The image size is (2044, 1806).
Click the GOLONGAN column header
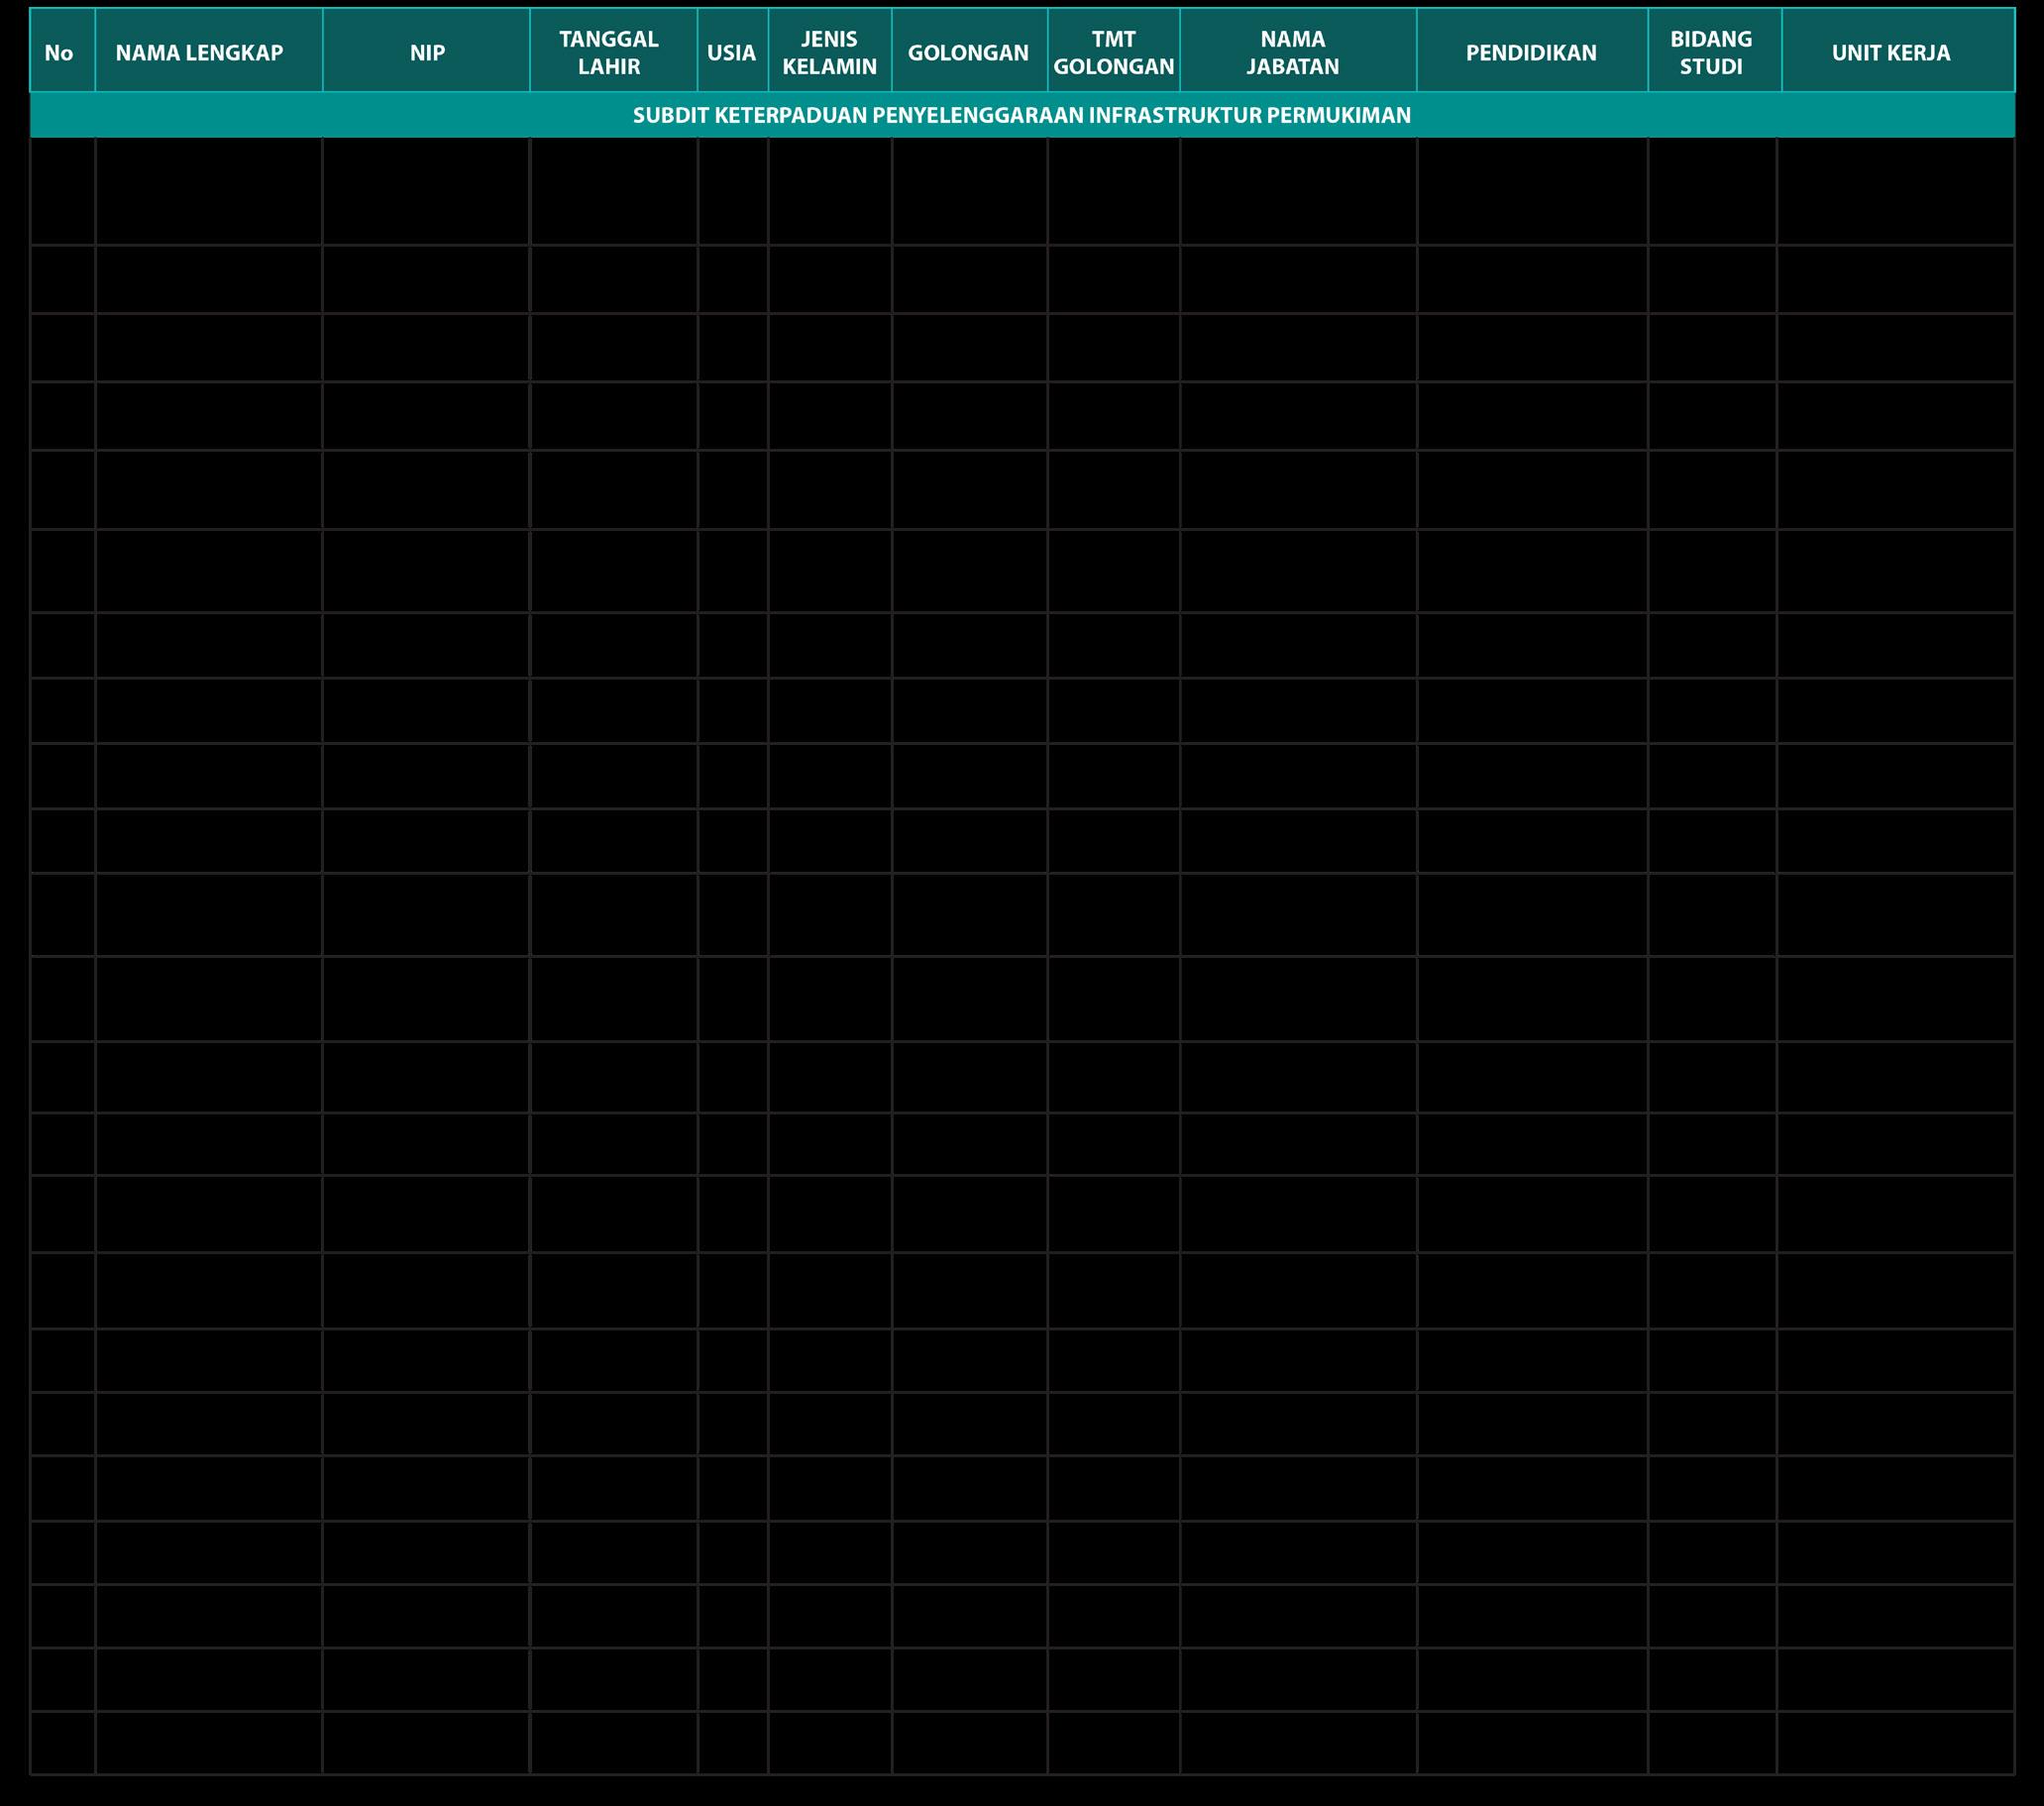pos(970,51)
